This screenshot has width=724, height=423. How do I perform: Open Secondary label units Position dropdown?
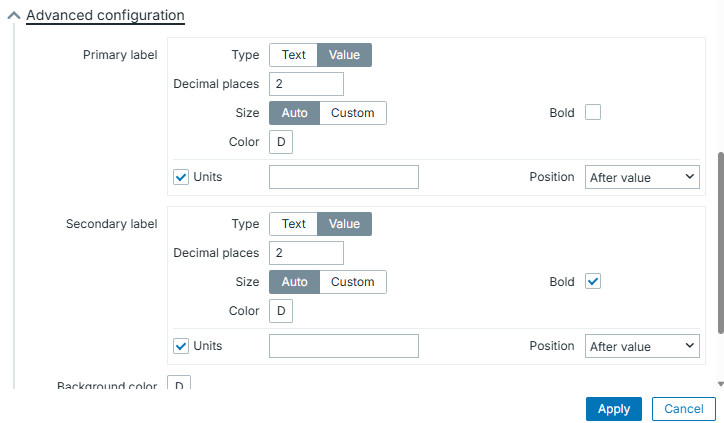(642, 346)
